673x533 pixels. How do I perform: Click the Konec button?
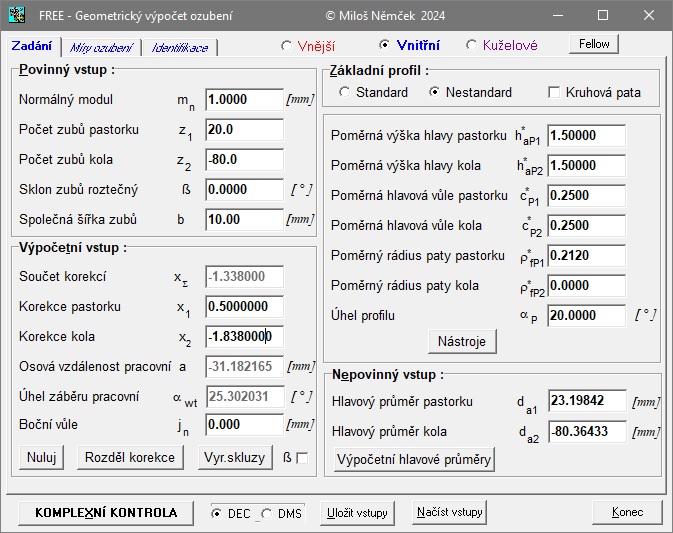[x=628, y=512]
